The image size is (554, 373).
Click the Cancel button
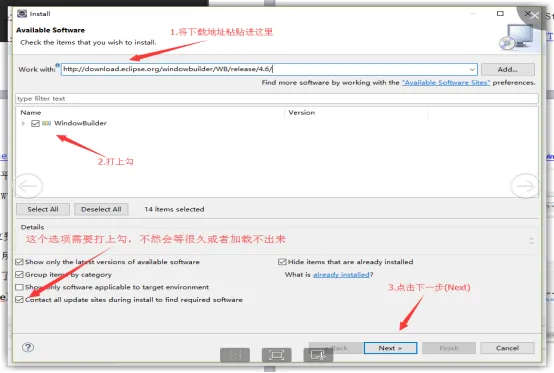(x=507, y=348)
